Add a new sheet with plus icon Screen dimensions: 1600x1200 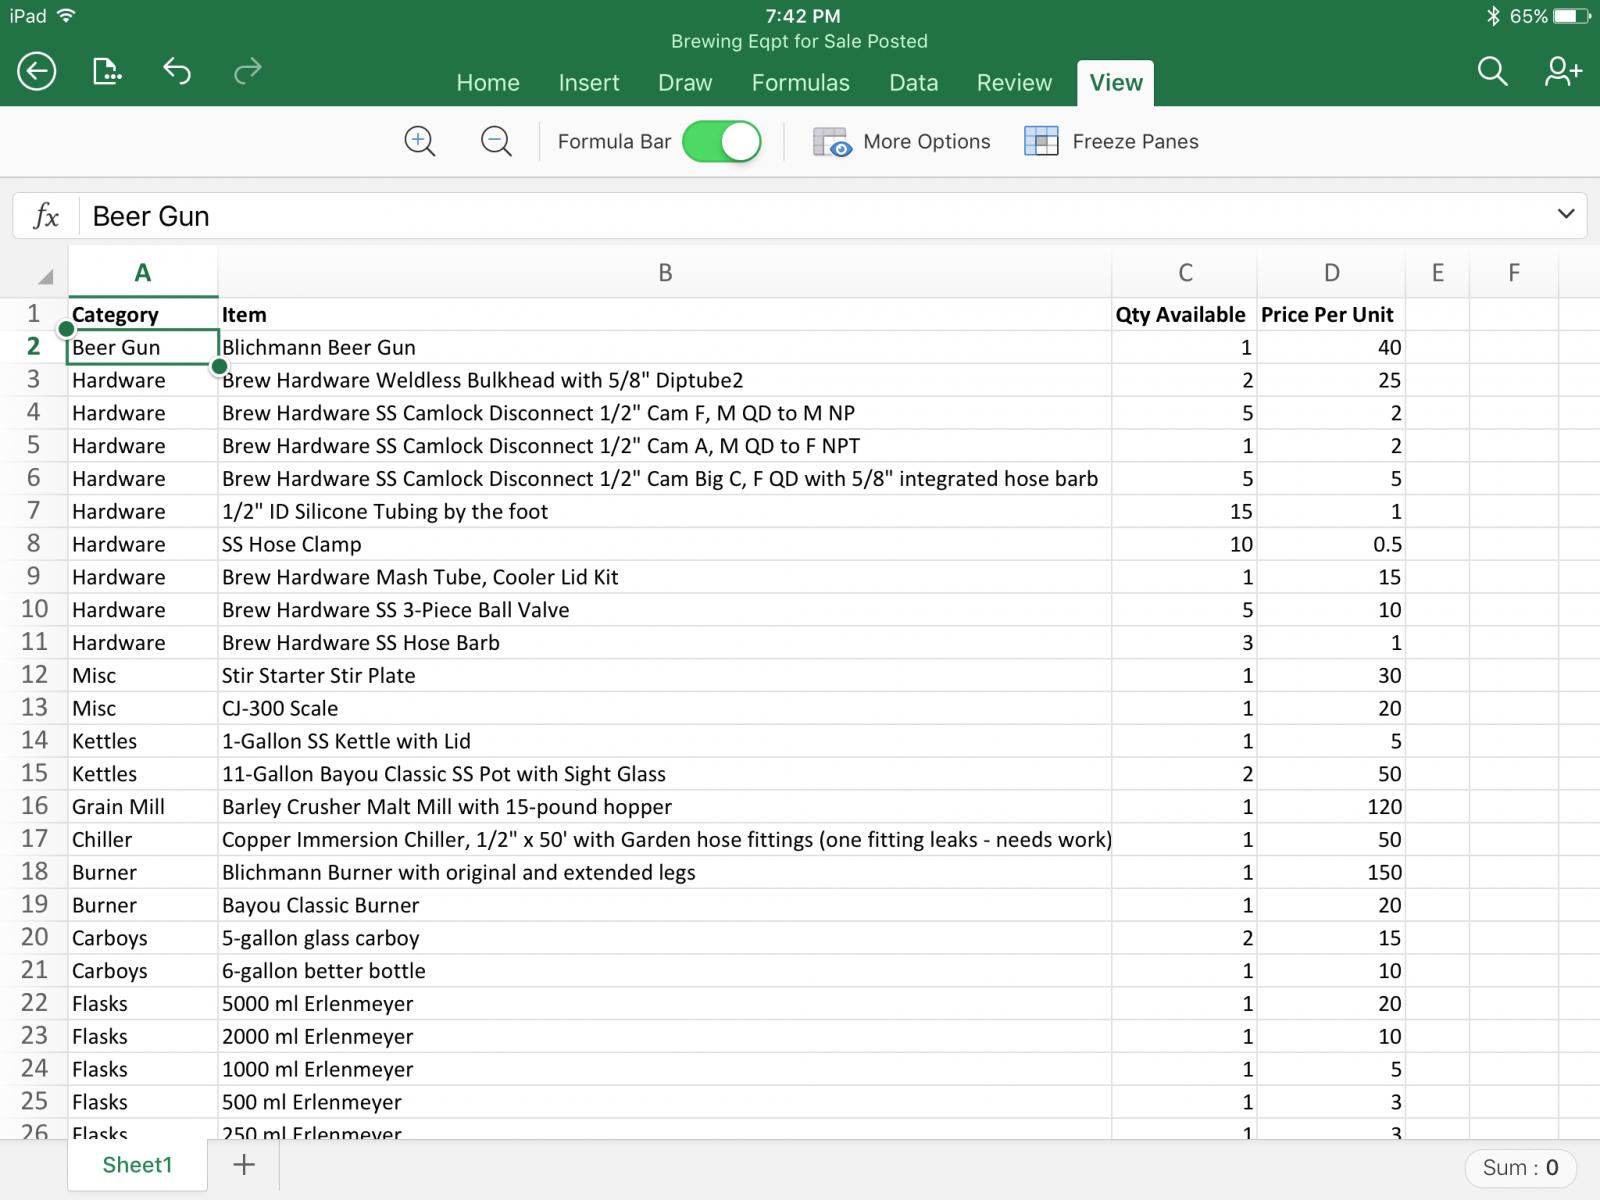pyautogui.click(x=244, y=1165)
